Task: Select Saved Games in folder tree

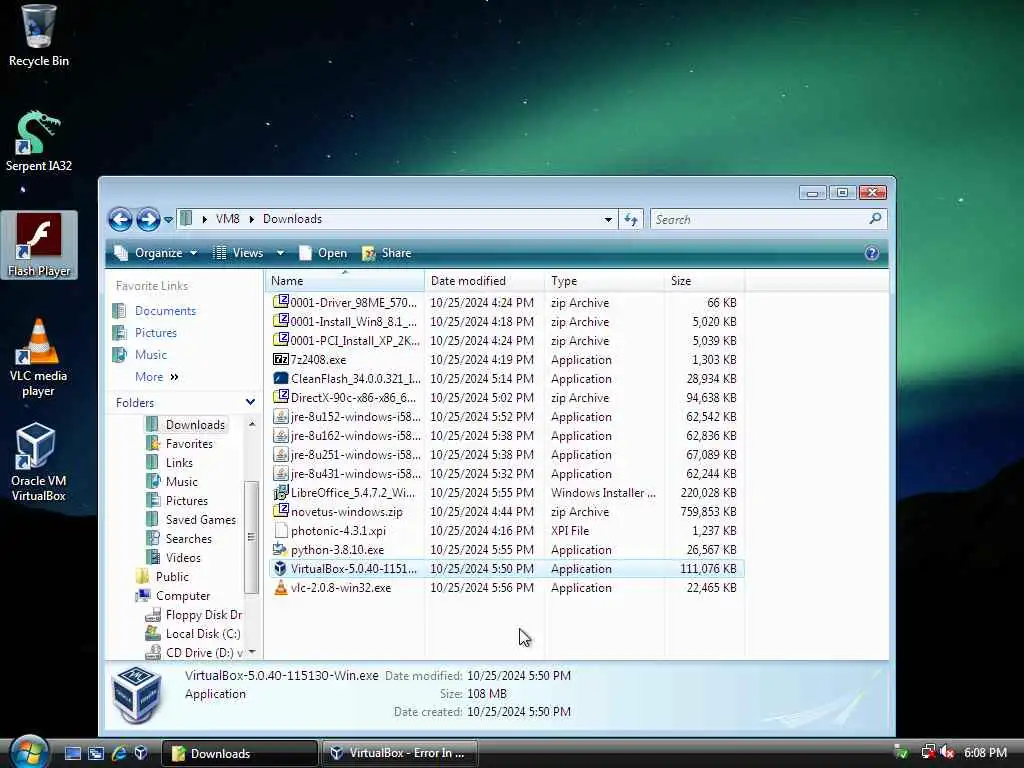Action: pyautogui.click(x=200, y=520)
